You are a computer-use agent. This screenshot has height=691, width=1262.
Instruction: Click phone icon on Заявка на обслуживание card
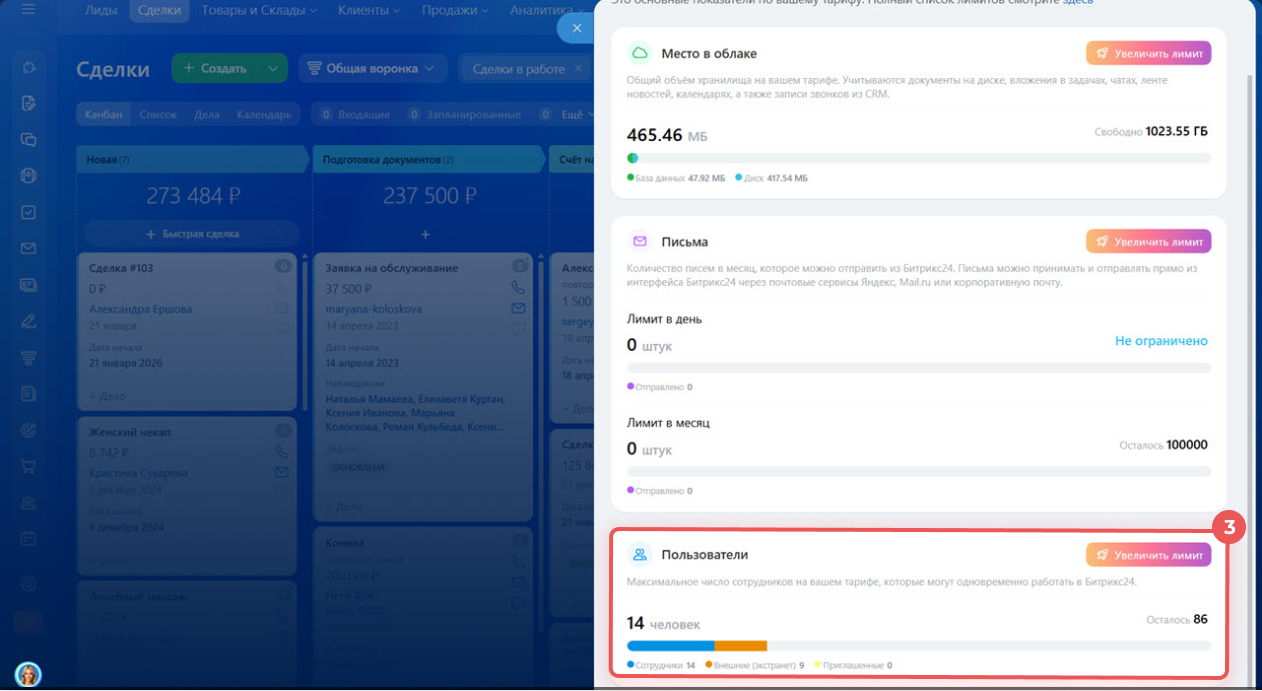coord(518,287)
